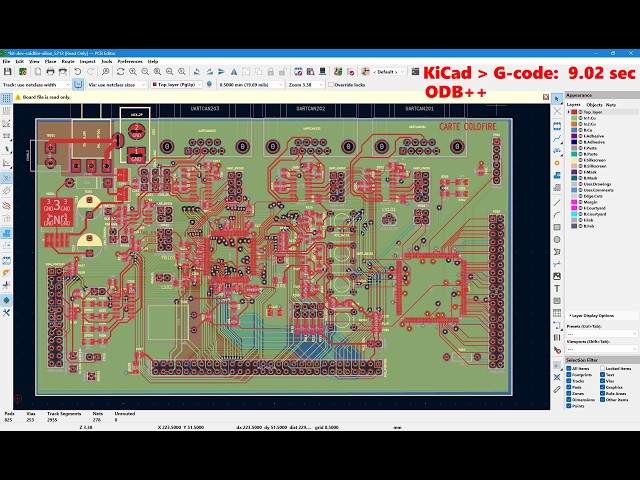The width and height of the screenshot is (640, 480).
Task: Select the In1.Cu layer row
Action: 602,118
